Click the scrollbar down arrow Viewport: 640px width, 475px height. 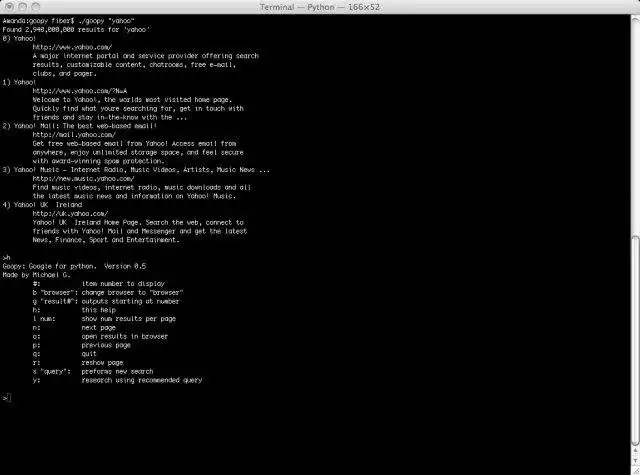click(636, 459)
